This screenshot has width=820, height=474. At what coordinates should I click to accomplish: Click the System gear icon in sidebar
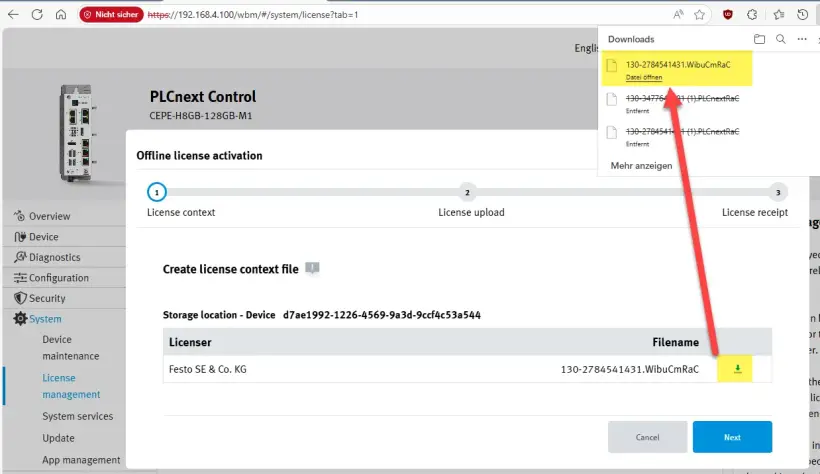pos(20,319)
